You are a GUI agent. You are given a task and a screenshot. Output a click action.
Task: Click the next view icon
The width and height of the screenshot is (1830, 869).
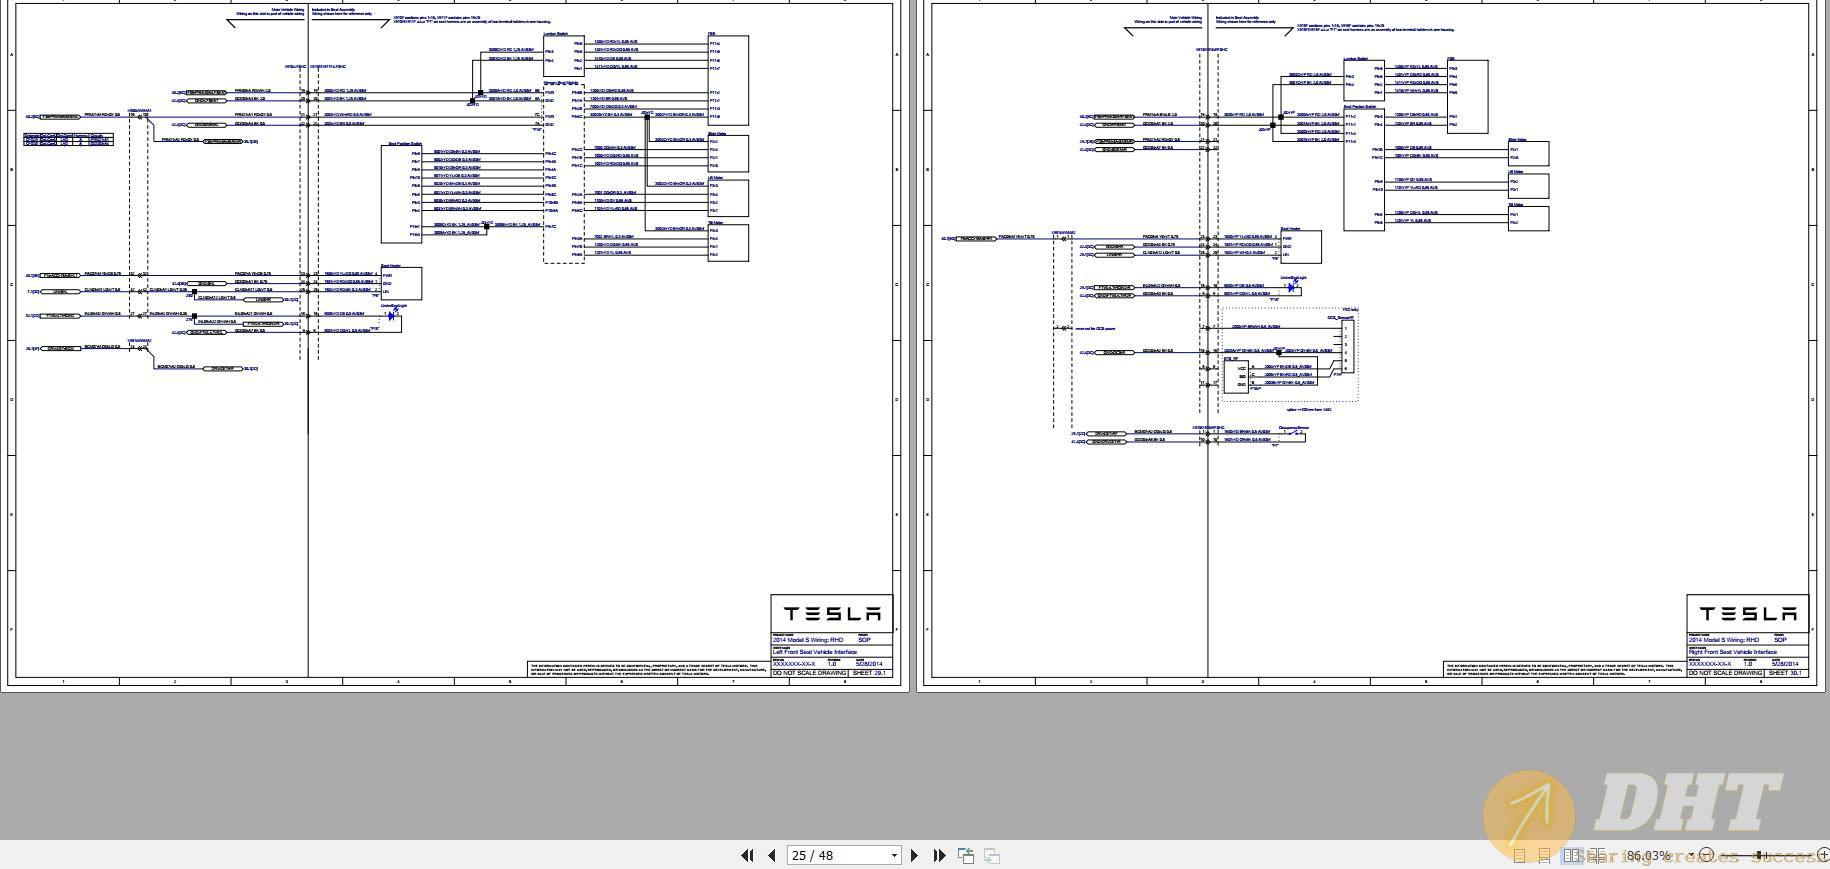tap(992, 855)
